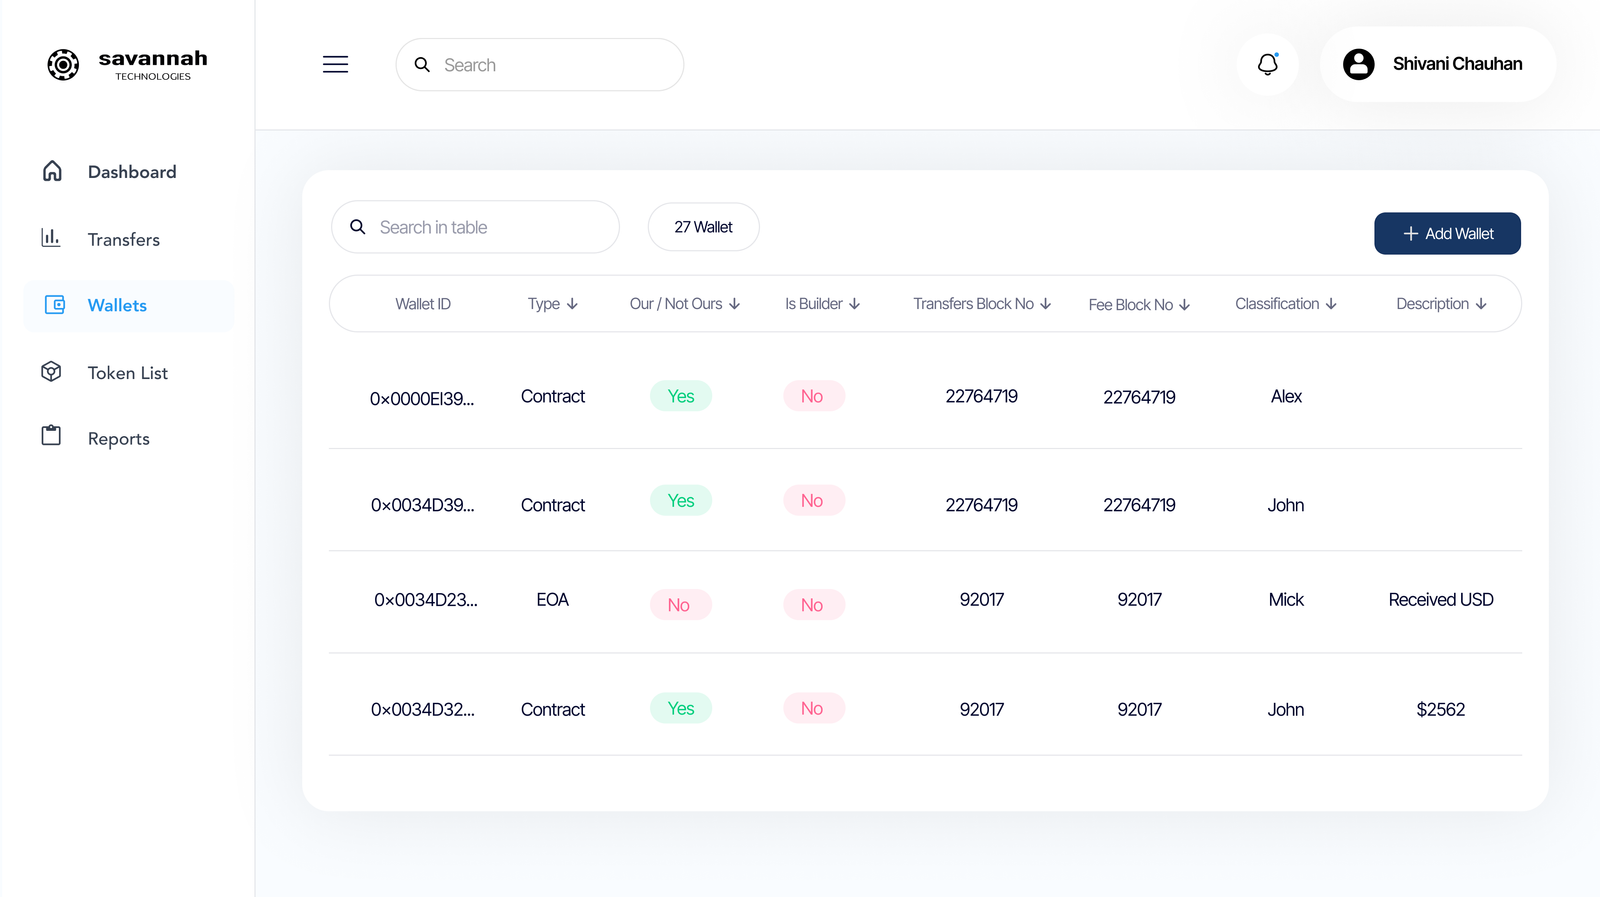Toggle the Yes badge for wallet 0x0000EI39
The width and height of the screenshot is (1600, 897).
point(681,396)
